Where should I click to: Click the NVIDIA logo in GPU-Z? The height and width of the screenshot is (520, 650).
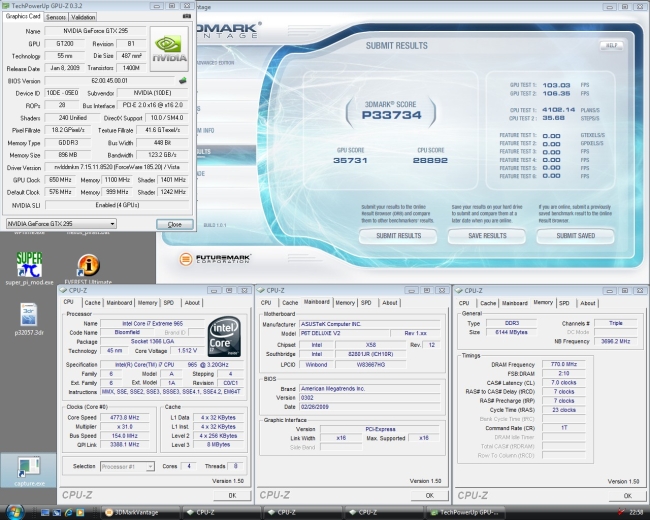click(169, 49)
